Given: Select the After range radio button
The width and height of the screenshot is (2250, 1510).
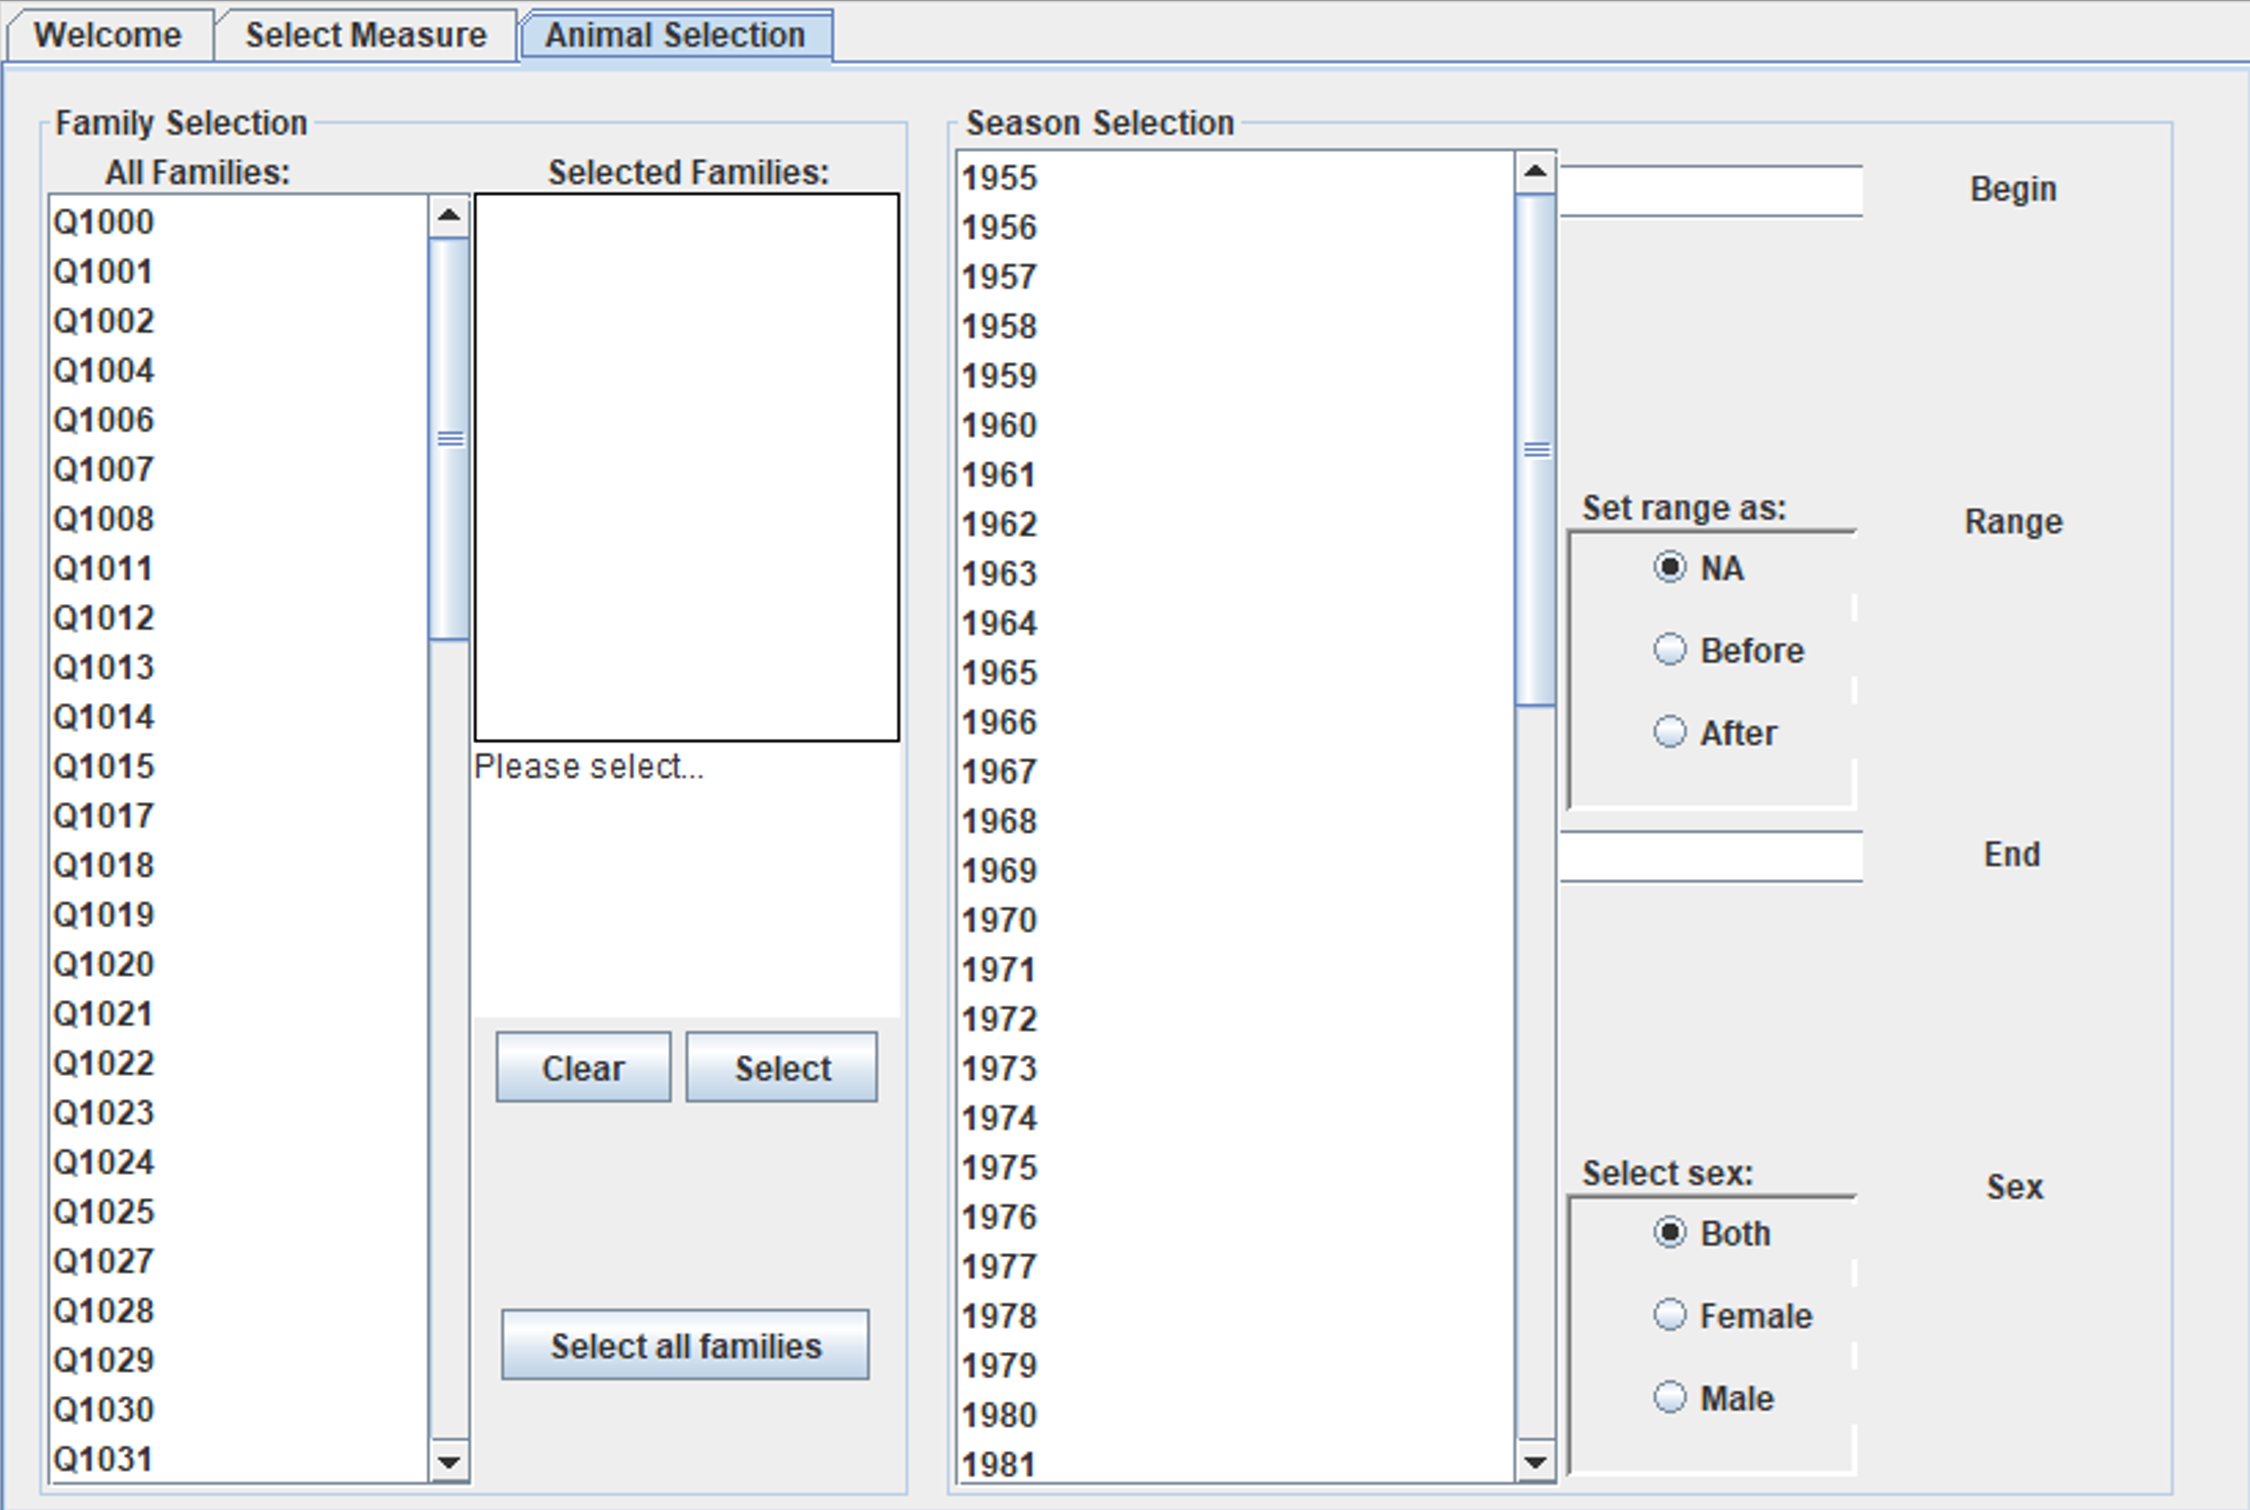Looking at the screenshot, I should [x=1669, y=732].
